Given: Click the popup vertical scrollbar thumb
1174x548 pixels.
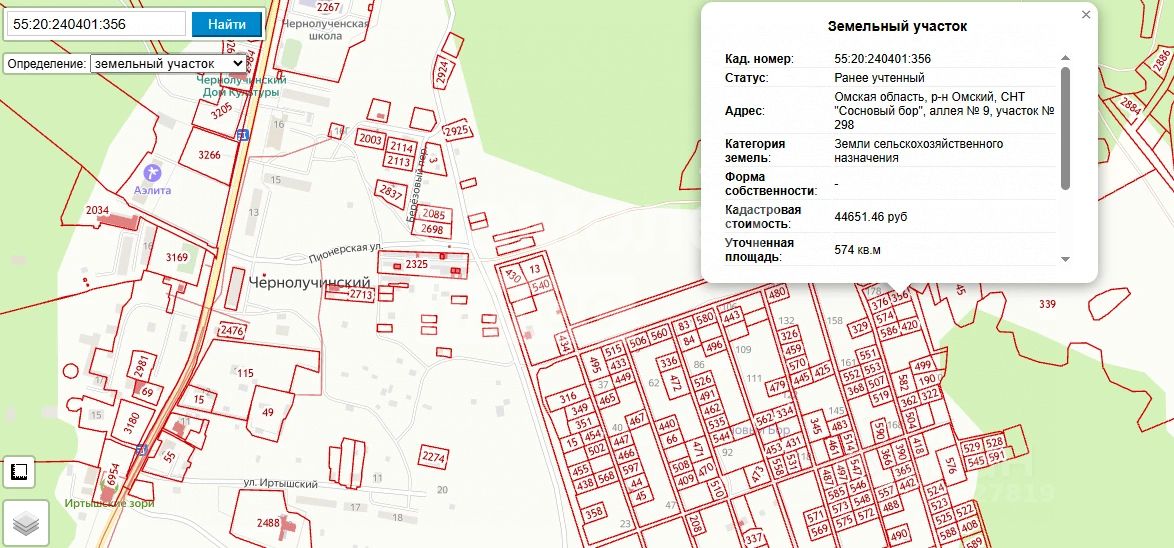Looking at the screenshot, I should tap(1065, 128).
